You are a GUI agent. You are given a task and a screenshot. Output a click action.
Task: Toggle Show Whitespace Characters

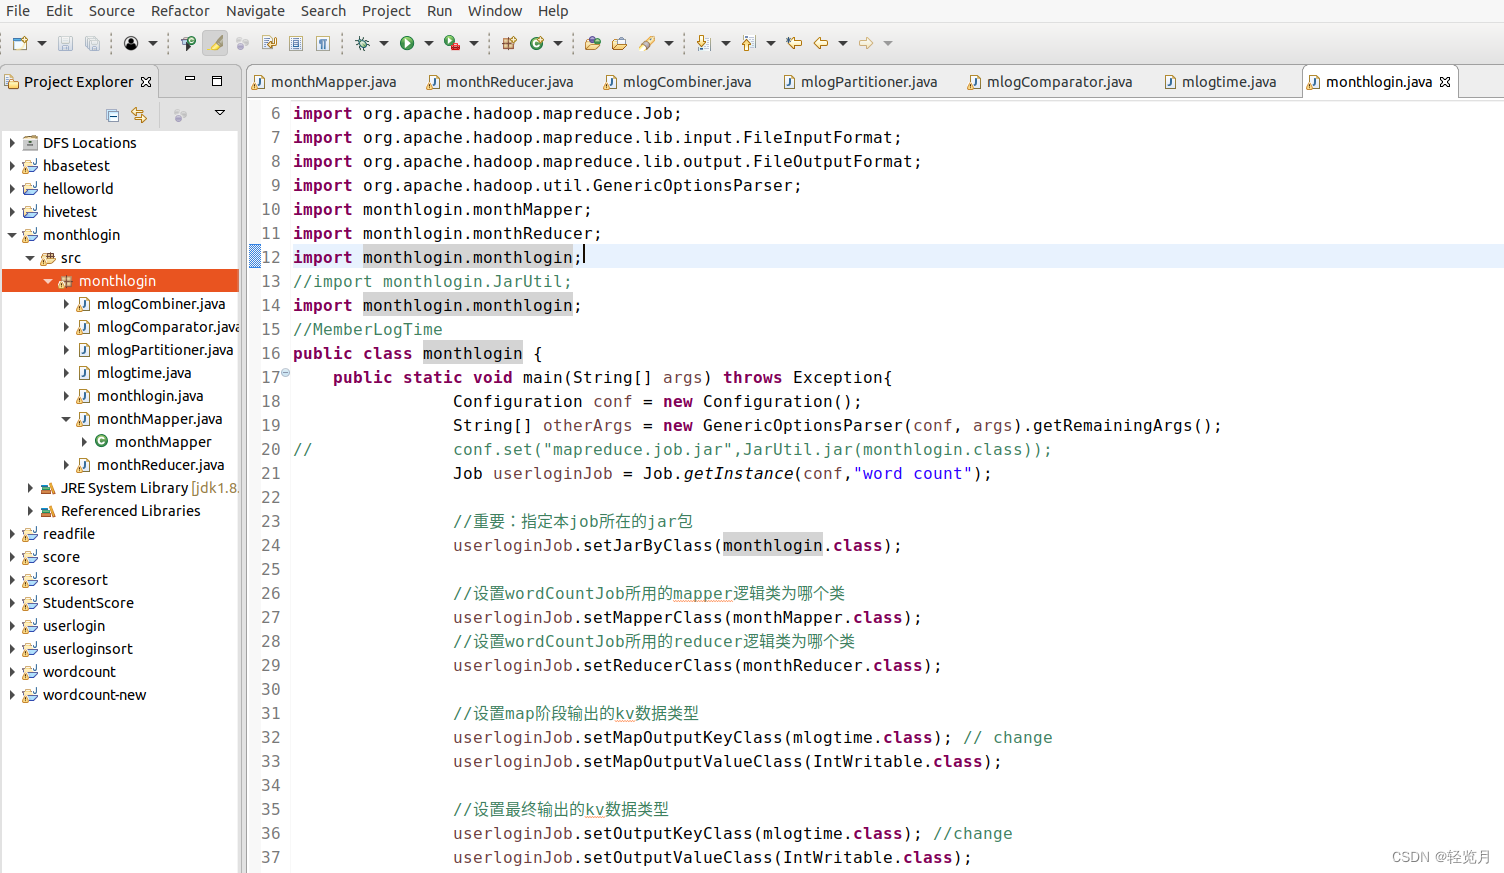point(321,43)
